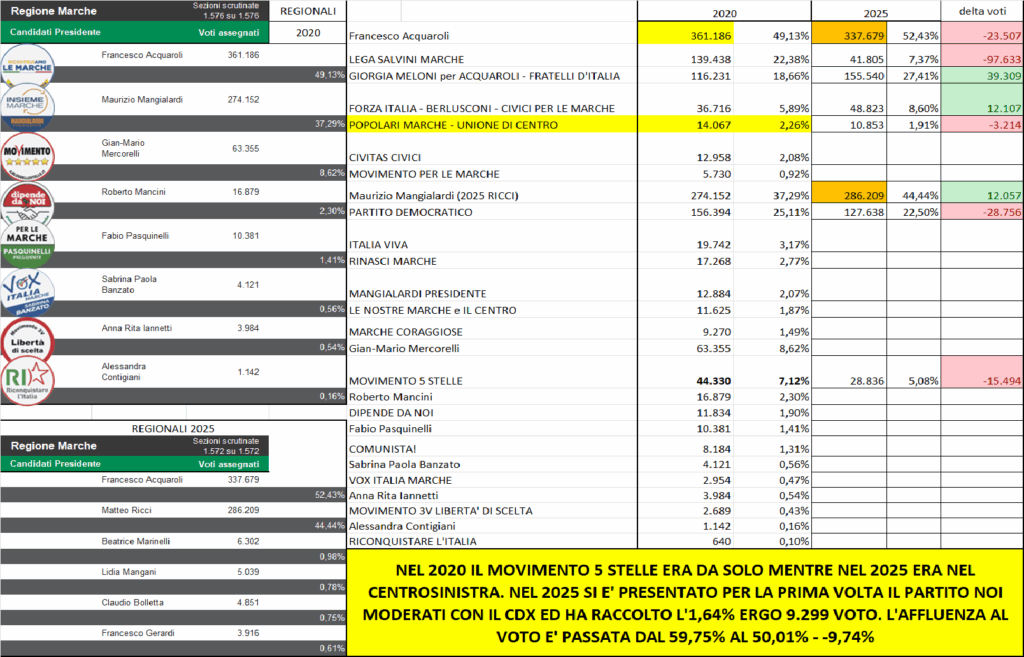Click the green 39.309 delta cell
Image resolution: width=1024 pixels, height=657 pixels.
[982, 75]
